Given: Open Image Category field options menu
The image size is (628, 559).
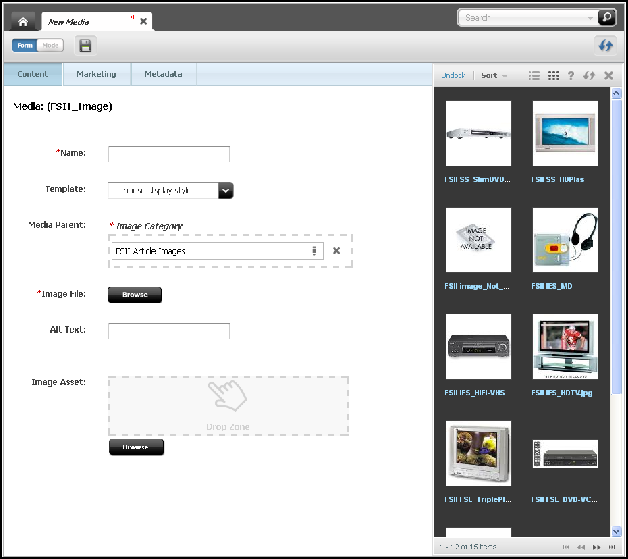Looking at the screenshot, I should pyautogui.click(x=314, y=251).
